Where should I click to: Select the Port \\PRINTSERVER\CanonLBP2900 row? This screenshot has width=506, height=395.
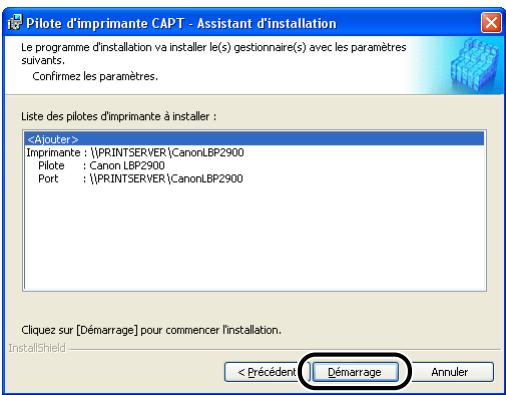click(x=254, y=179)
